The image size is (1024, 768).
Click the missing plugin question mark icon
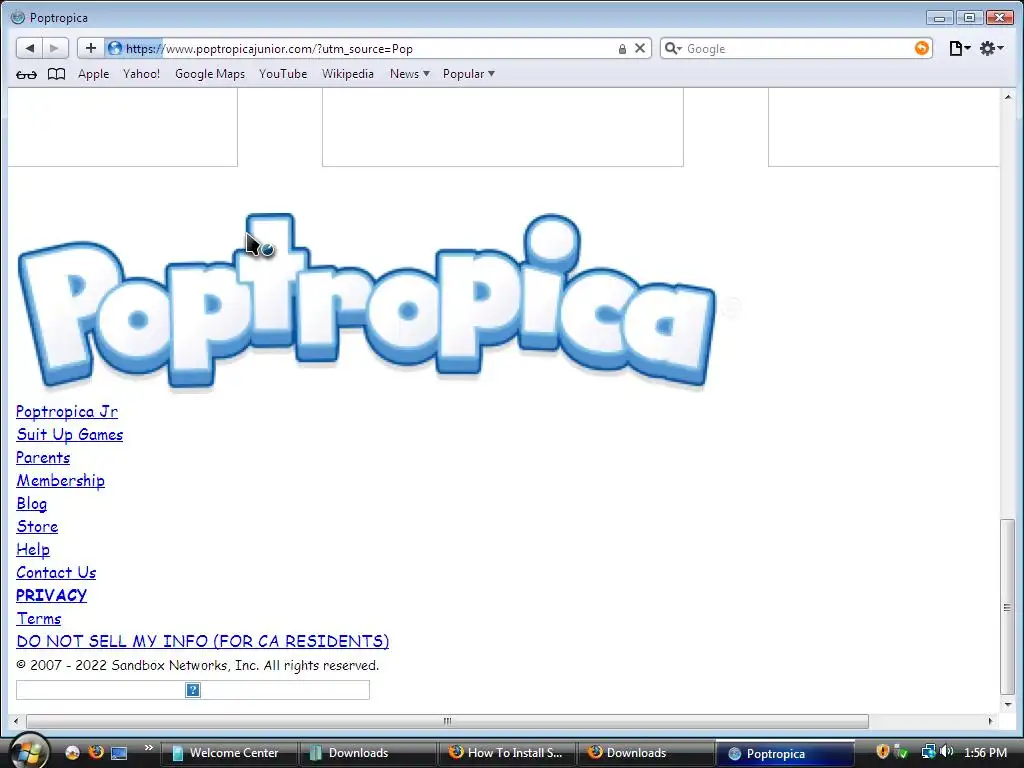[193, 690]
